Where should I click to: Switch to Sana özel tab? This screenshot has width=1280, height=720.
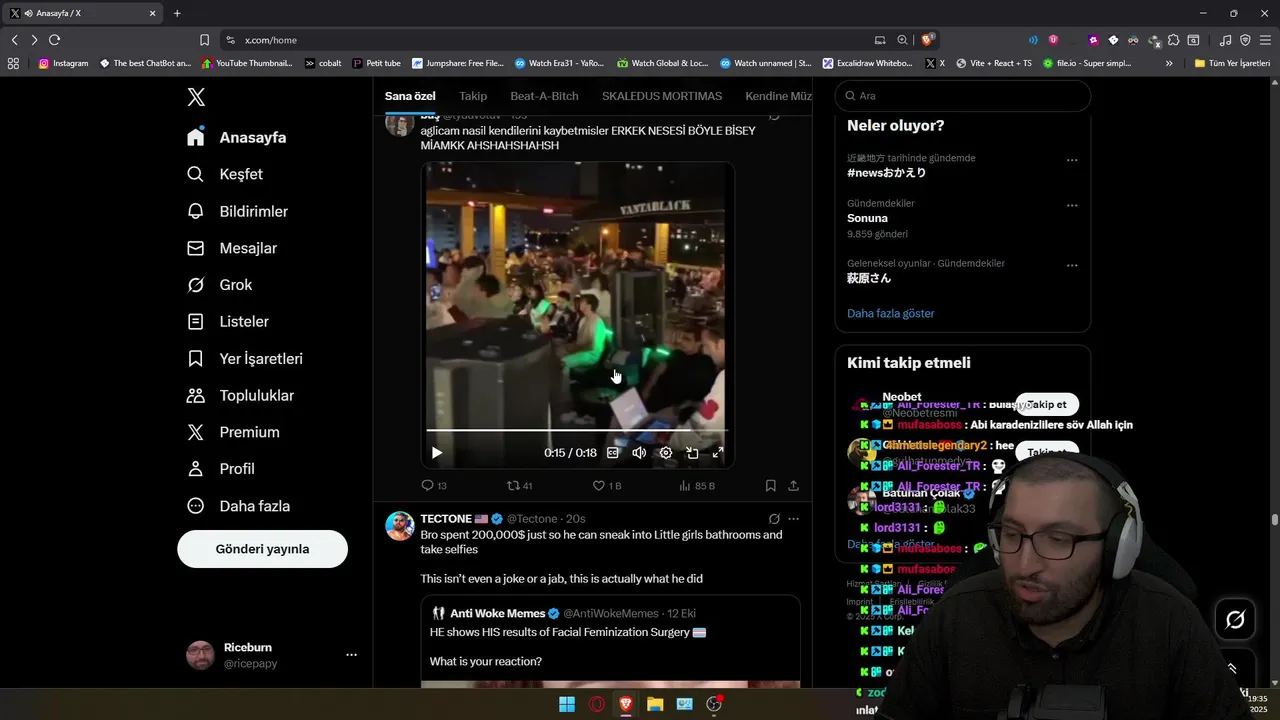410,96
